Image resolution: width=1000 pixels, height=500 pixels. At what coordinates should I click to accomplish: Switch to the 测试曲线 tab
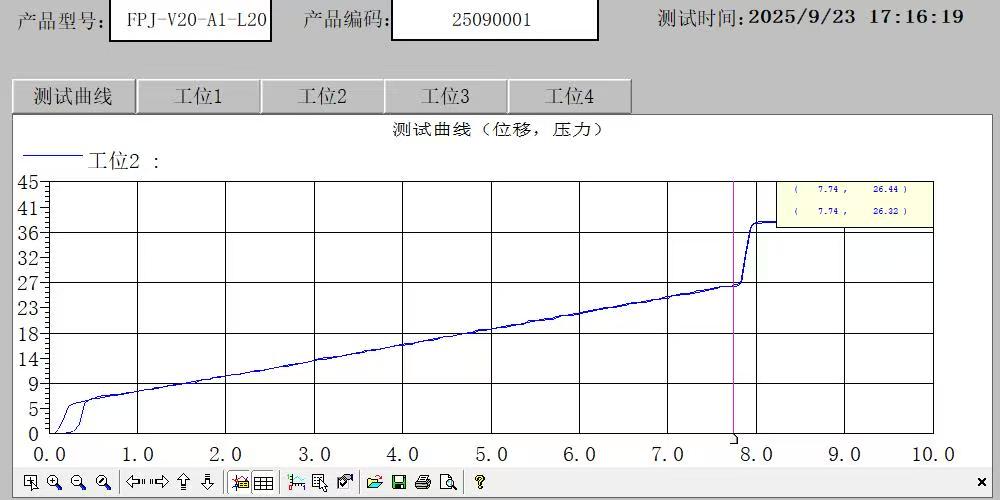tap(73, 97)
